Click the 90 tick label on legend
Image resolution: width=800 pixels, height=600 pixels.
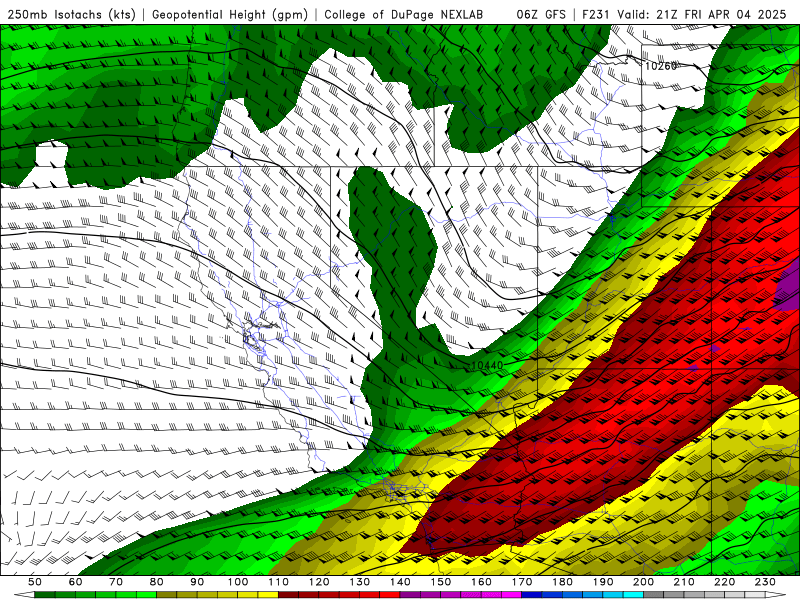pos(197,582)
